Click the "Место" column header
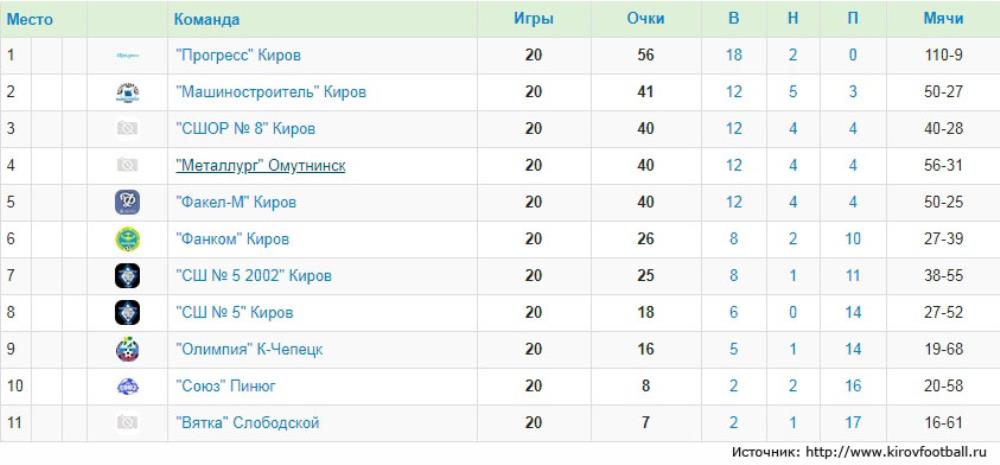1000x465 pixels. click(30, 19)
